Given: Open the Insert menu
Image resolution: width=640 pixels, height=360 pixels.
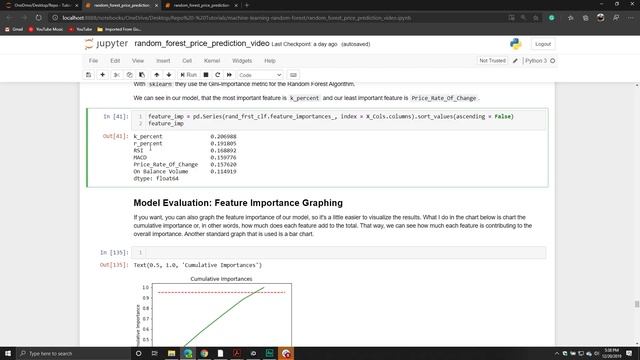Looking at the screenshot, I should (163, 61).
